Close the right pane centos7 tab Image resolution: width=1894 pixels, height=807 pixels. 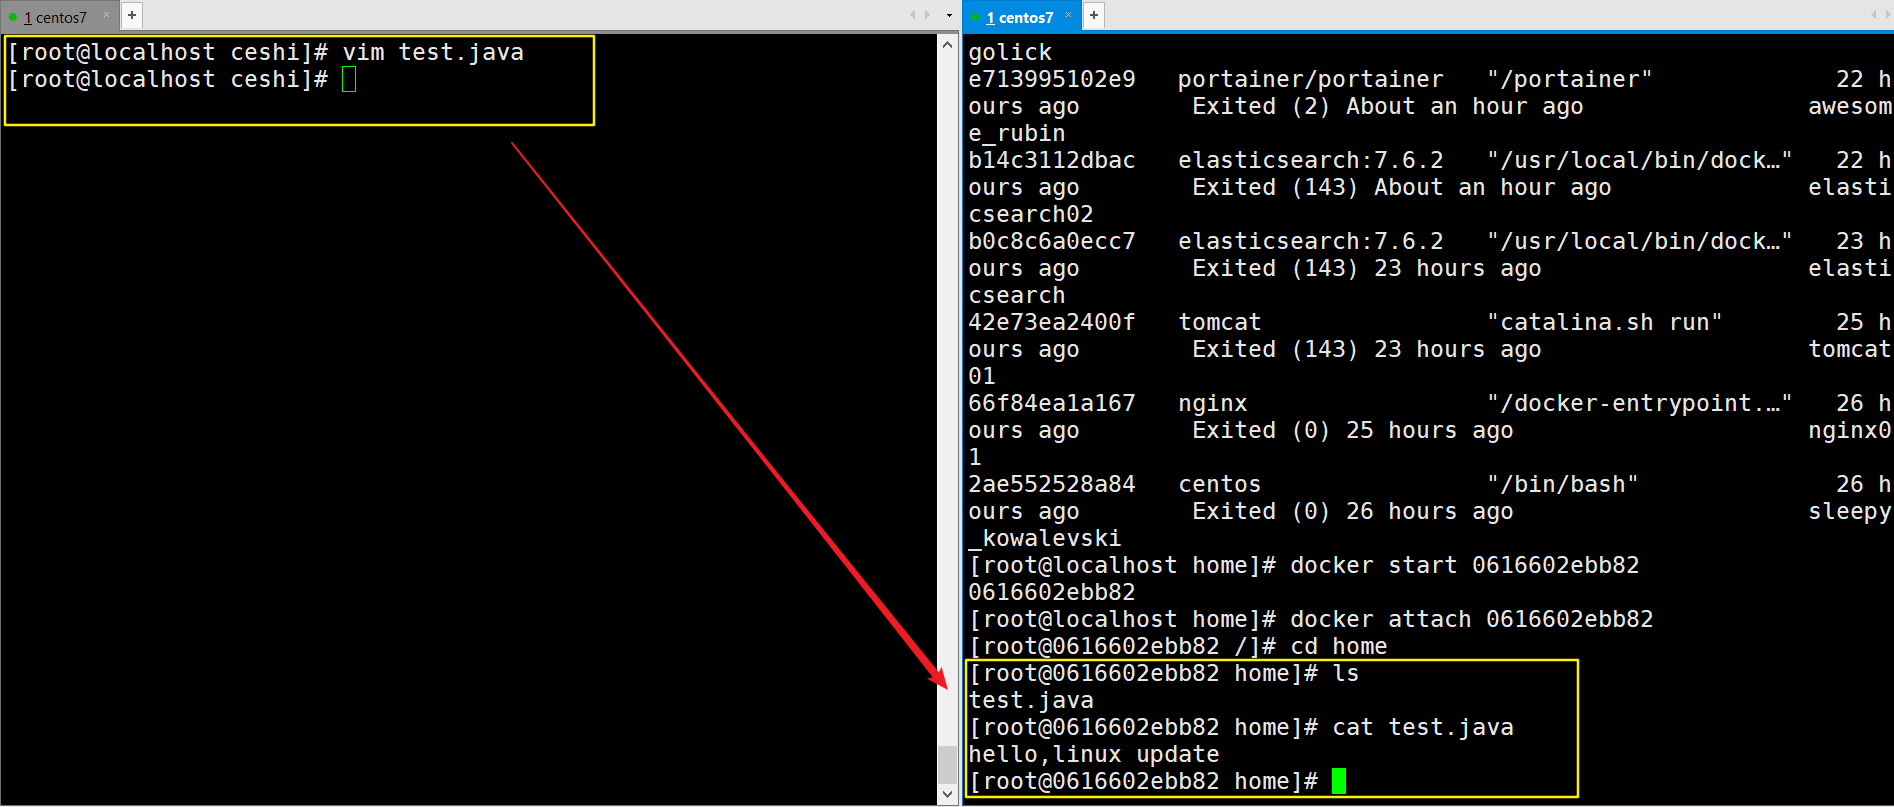(x=1068, y=15)
